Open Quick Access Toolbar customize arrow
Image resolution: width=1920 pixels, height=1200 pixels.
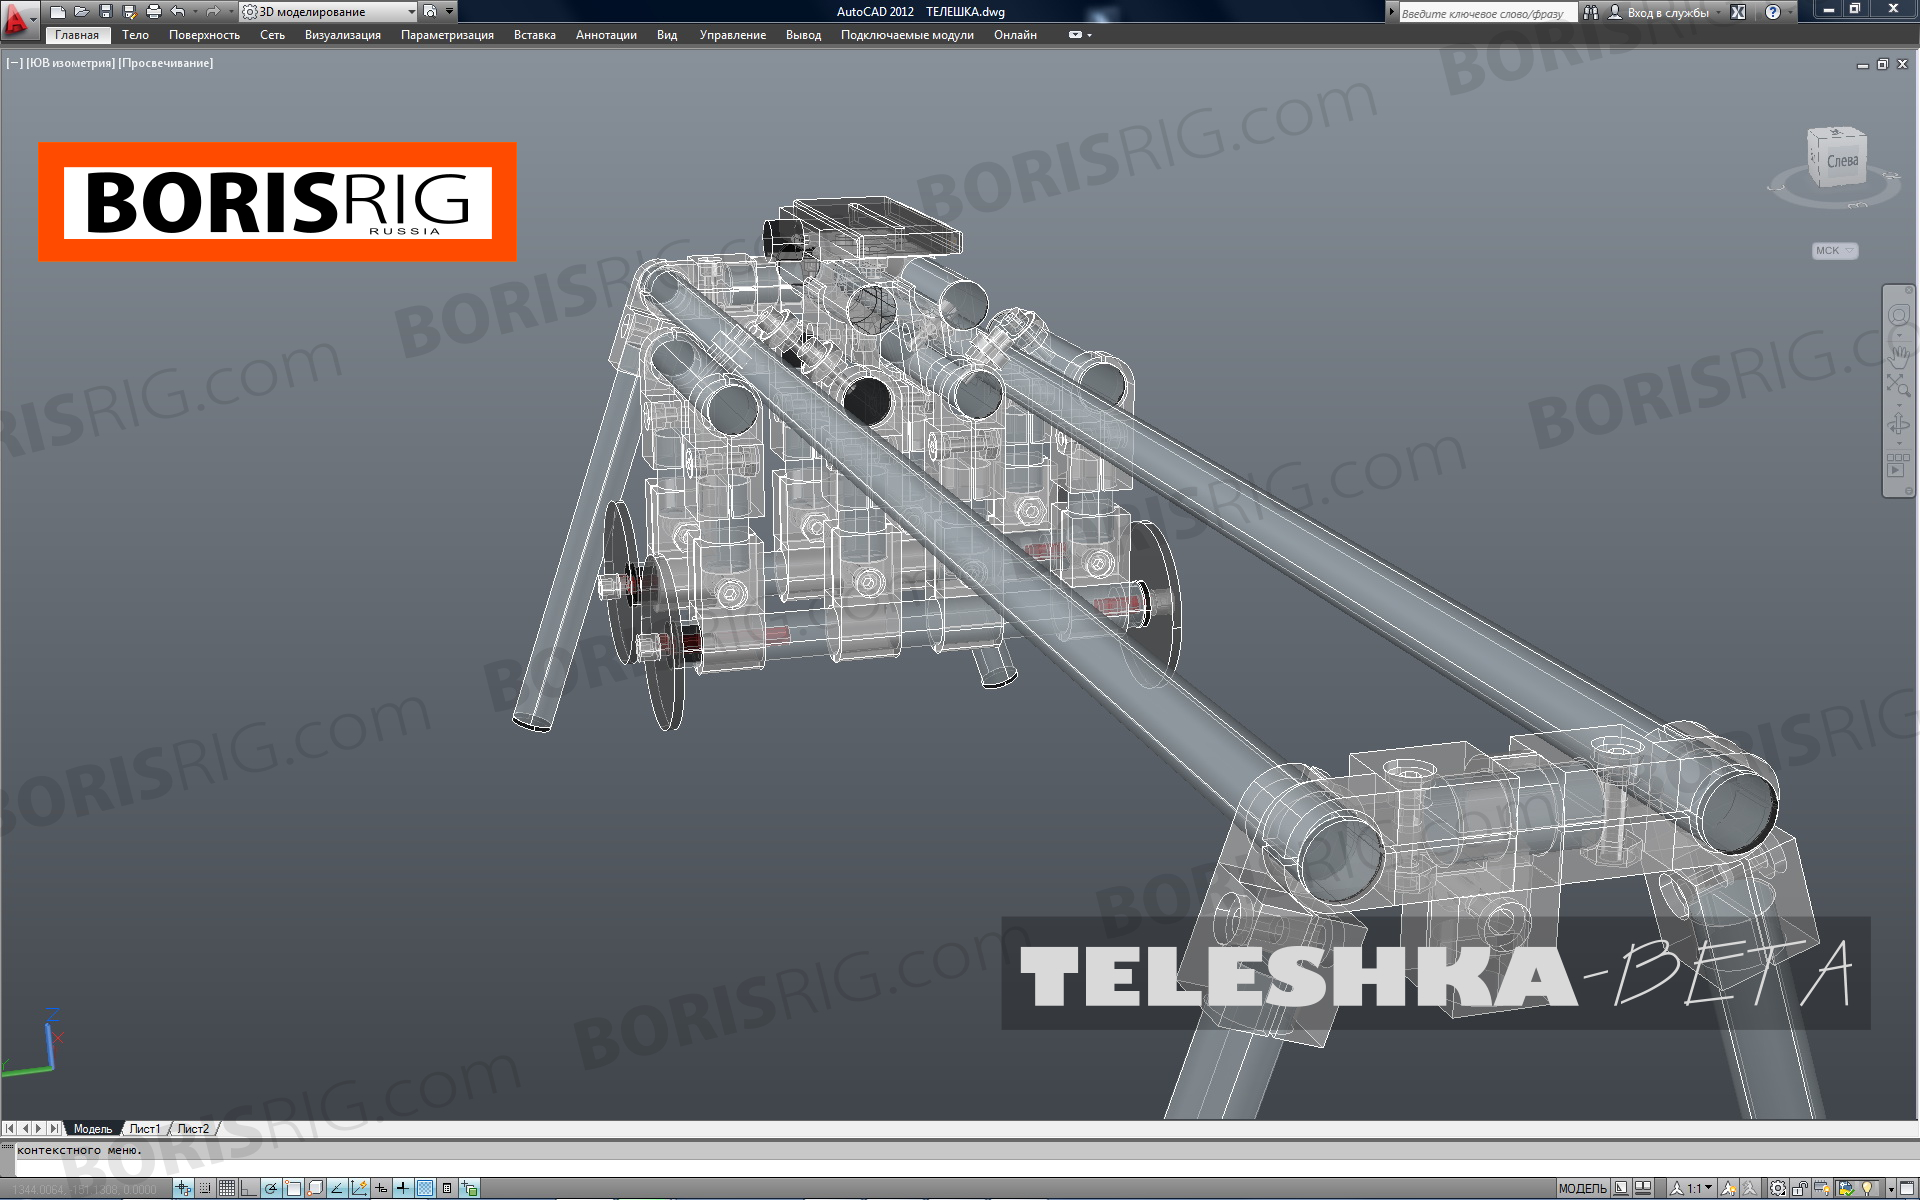449,12
